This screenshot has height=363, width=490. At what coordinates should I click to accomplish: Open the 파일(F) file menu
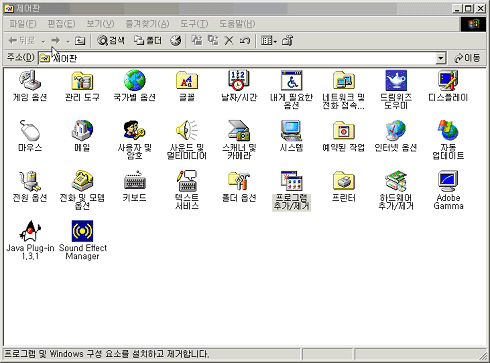coord(23,24)
